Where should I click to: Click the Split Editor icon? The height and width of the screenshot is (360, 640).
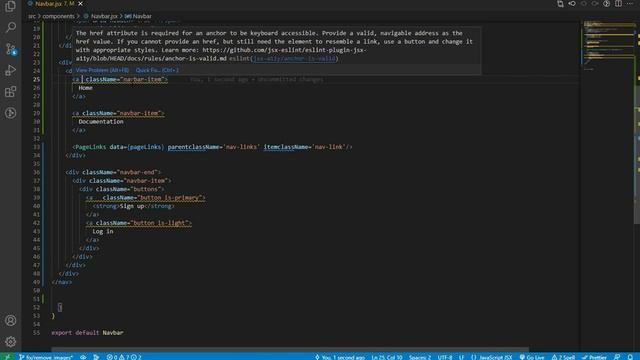click(618, 4)
